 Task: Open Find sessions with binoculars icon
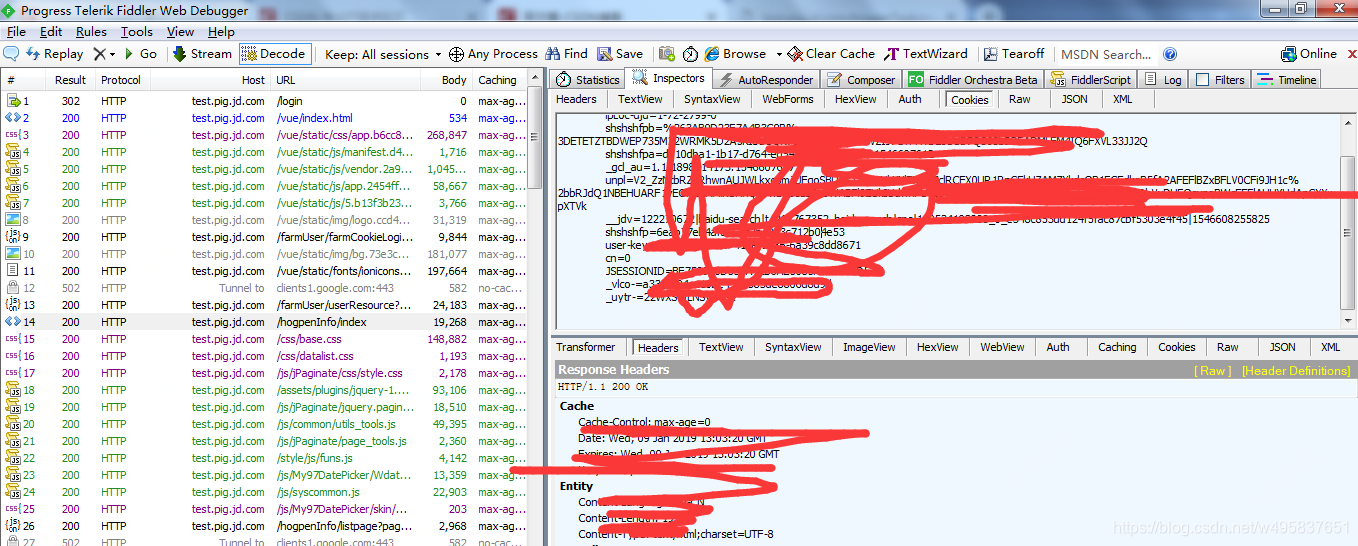(x=566, y=54)
